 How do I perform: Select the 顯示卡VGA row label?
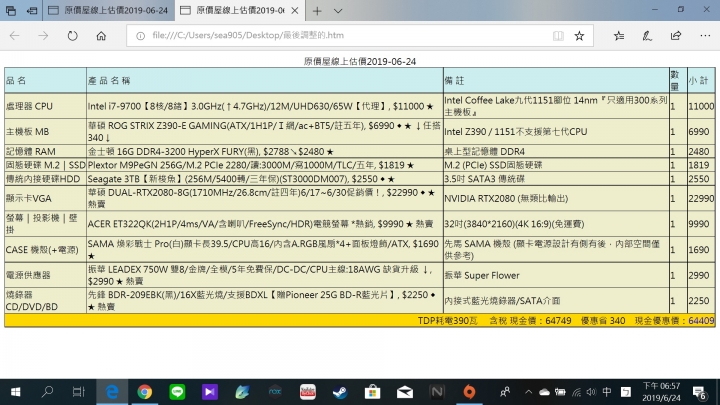coord(28,198)
